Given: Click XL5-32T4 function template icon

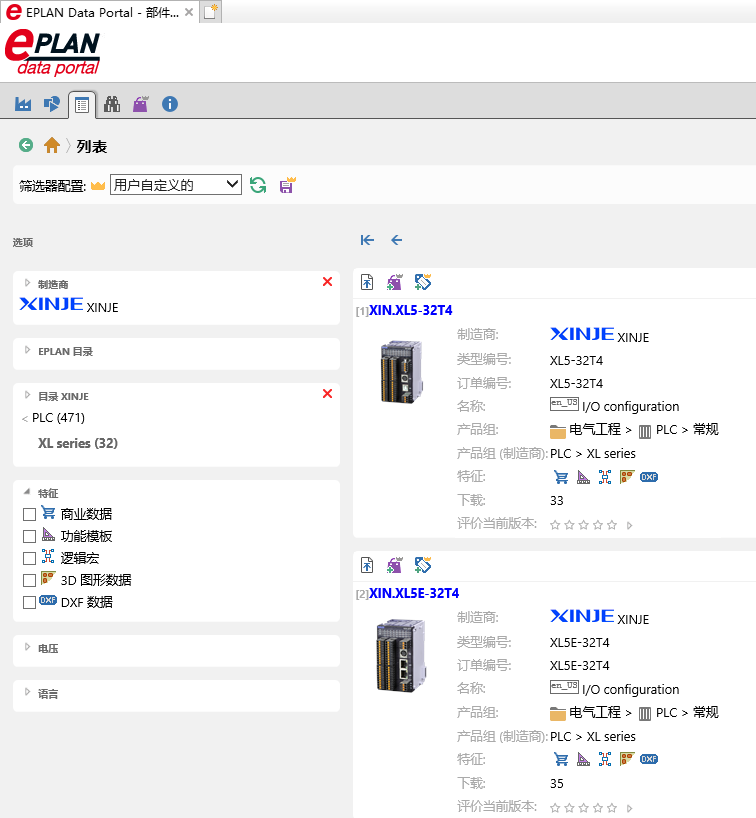Looking at the screenshot, I should (x=583, y=477).
